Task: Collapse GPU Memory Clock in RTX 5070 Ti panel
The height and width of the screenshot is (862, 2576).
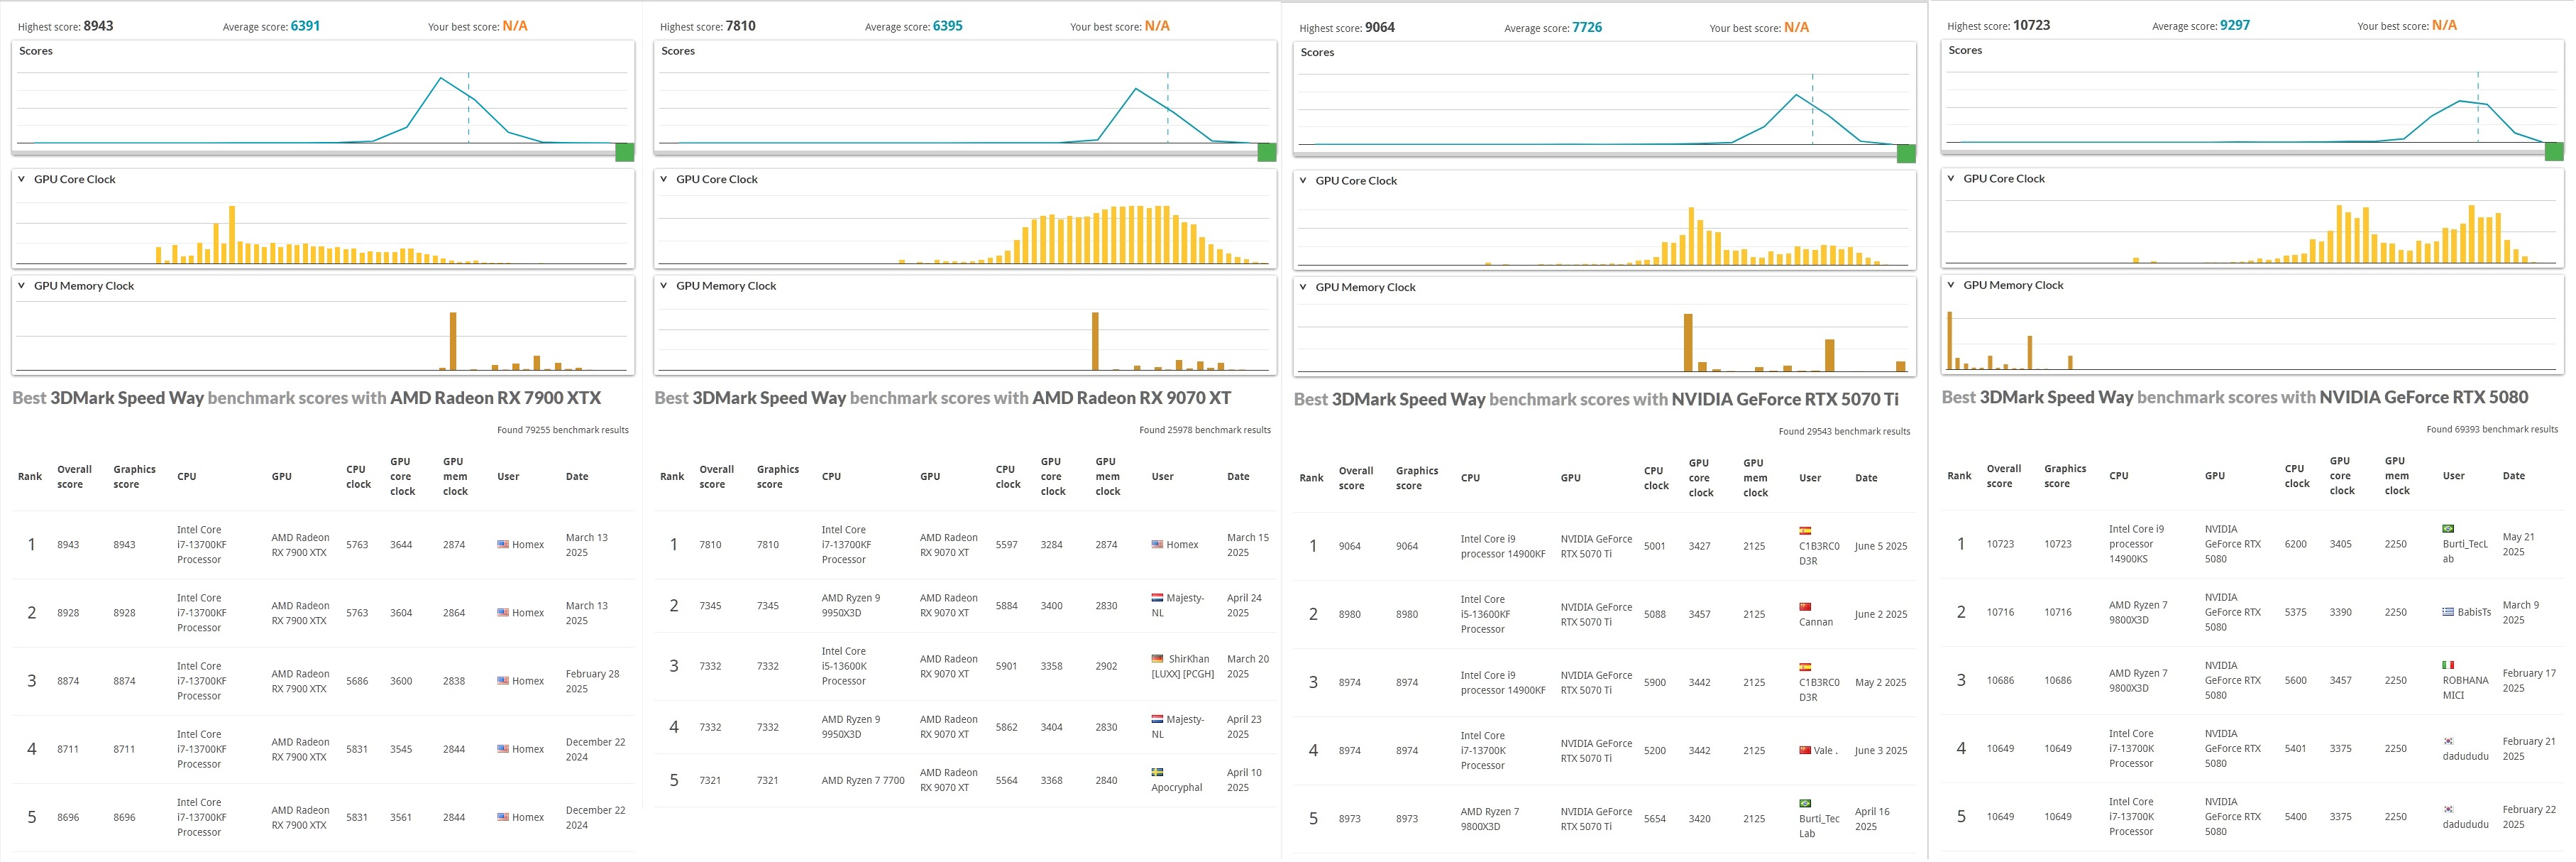Action: 1303,288
